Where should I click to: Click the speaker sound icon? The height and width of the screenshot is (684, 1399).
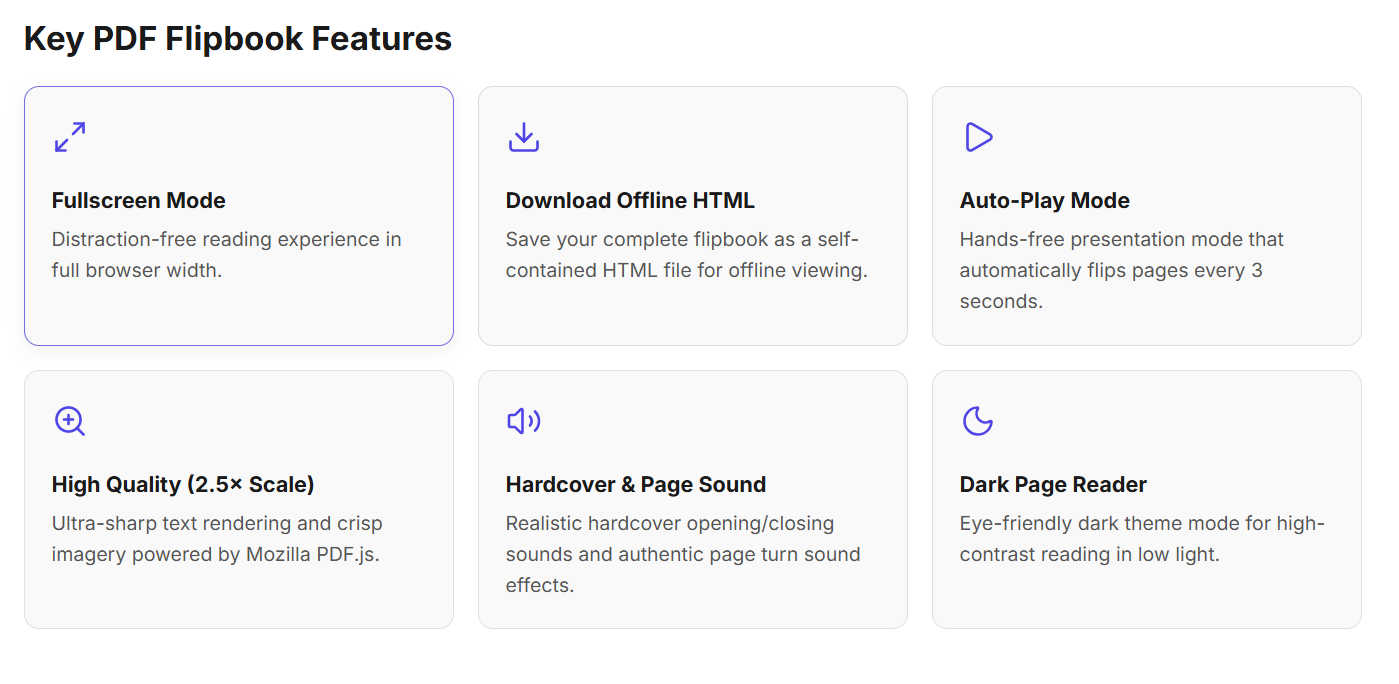524,421
